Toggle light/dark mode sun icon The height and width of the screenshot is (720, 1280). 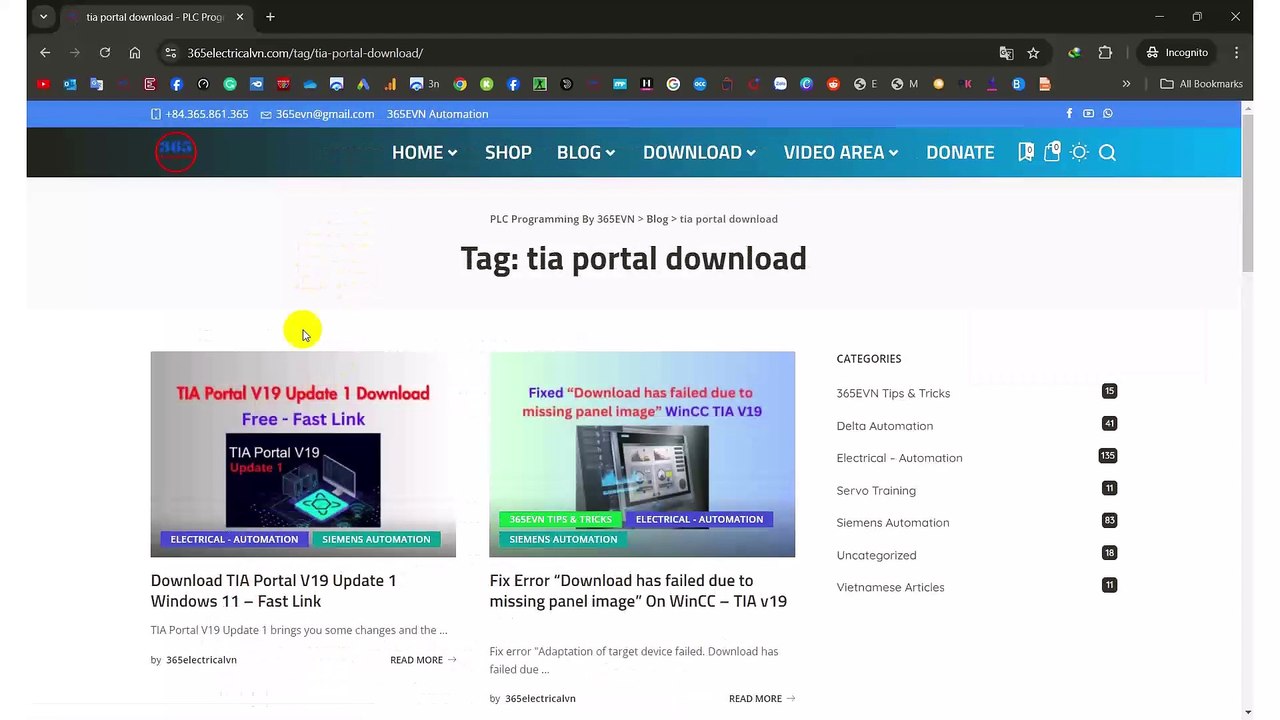coord(1079,152)
